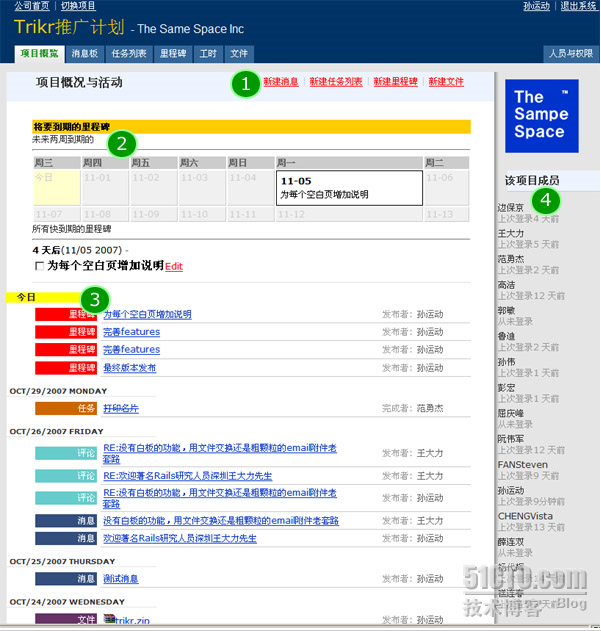Image resolution: width=601 pixels, height=631 pixels.
Task: Select the 今日 calendar cell
Action: (x=57, y=188)
